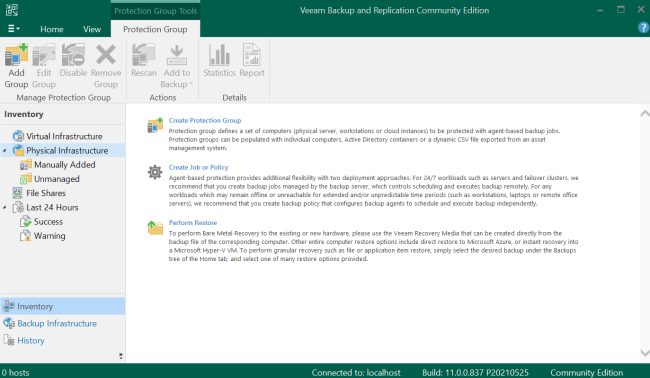Click the Disable ribbon icon
Image resolution: width=650 pixels, height=378 pixels.
[73, 55]
